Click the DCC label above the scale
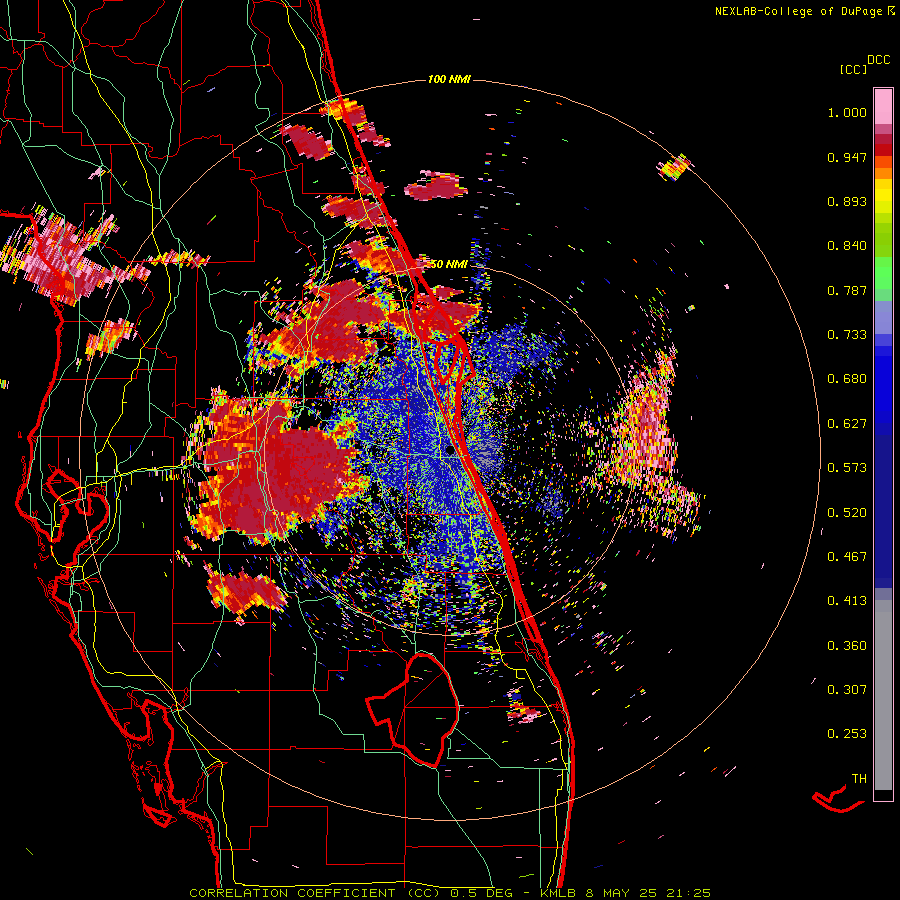Image resolution: width=900 pixels, height=900 pixels. point(879,60)
